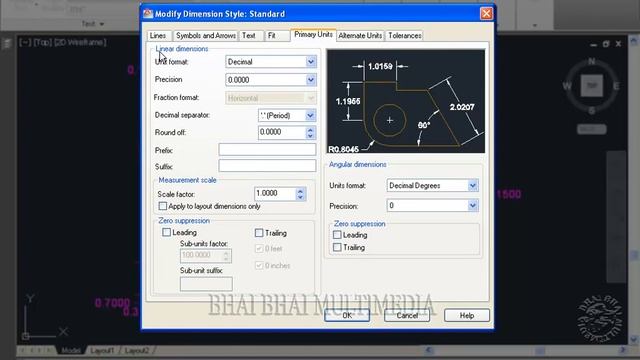
Task: Toggle linear Trailing zero suppression
Action: (x=259, y=233)
